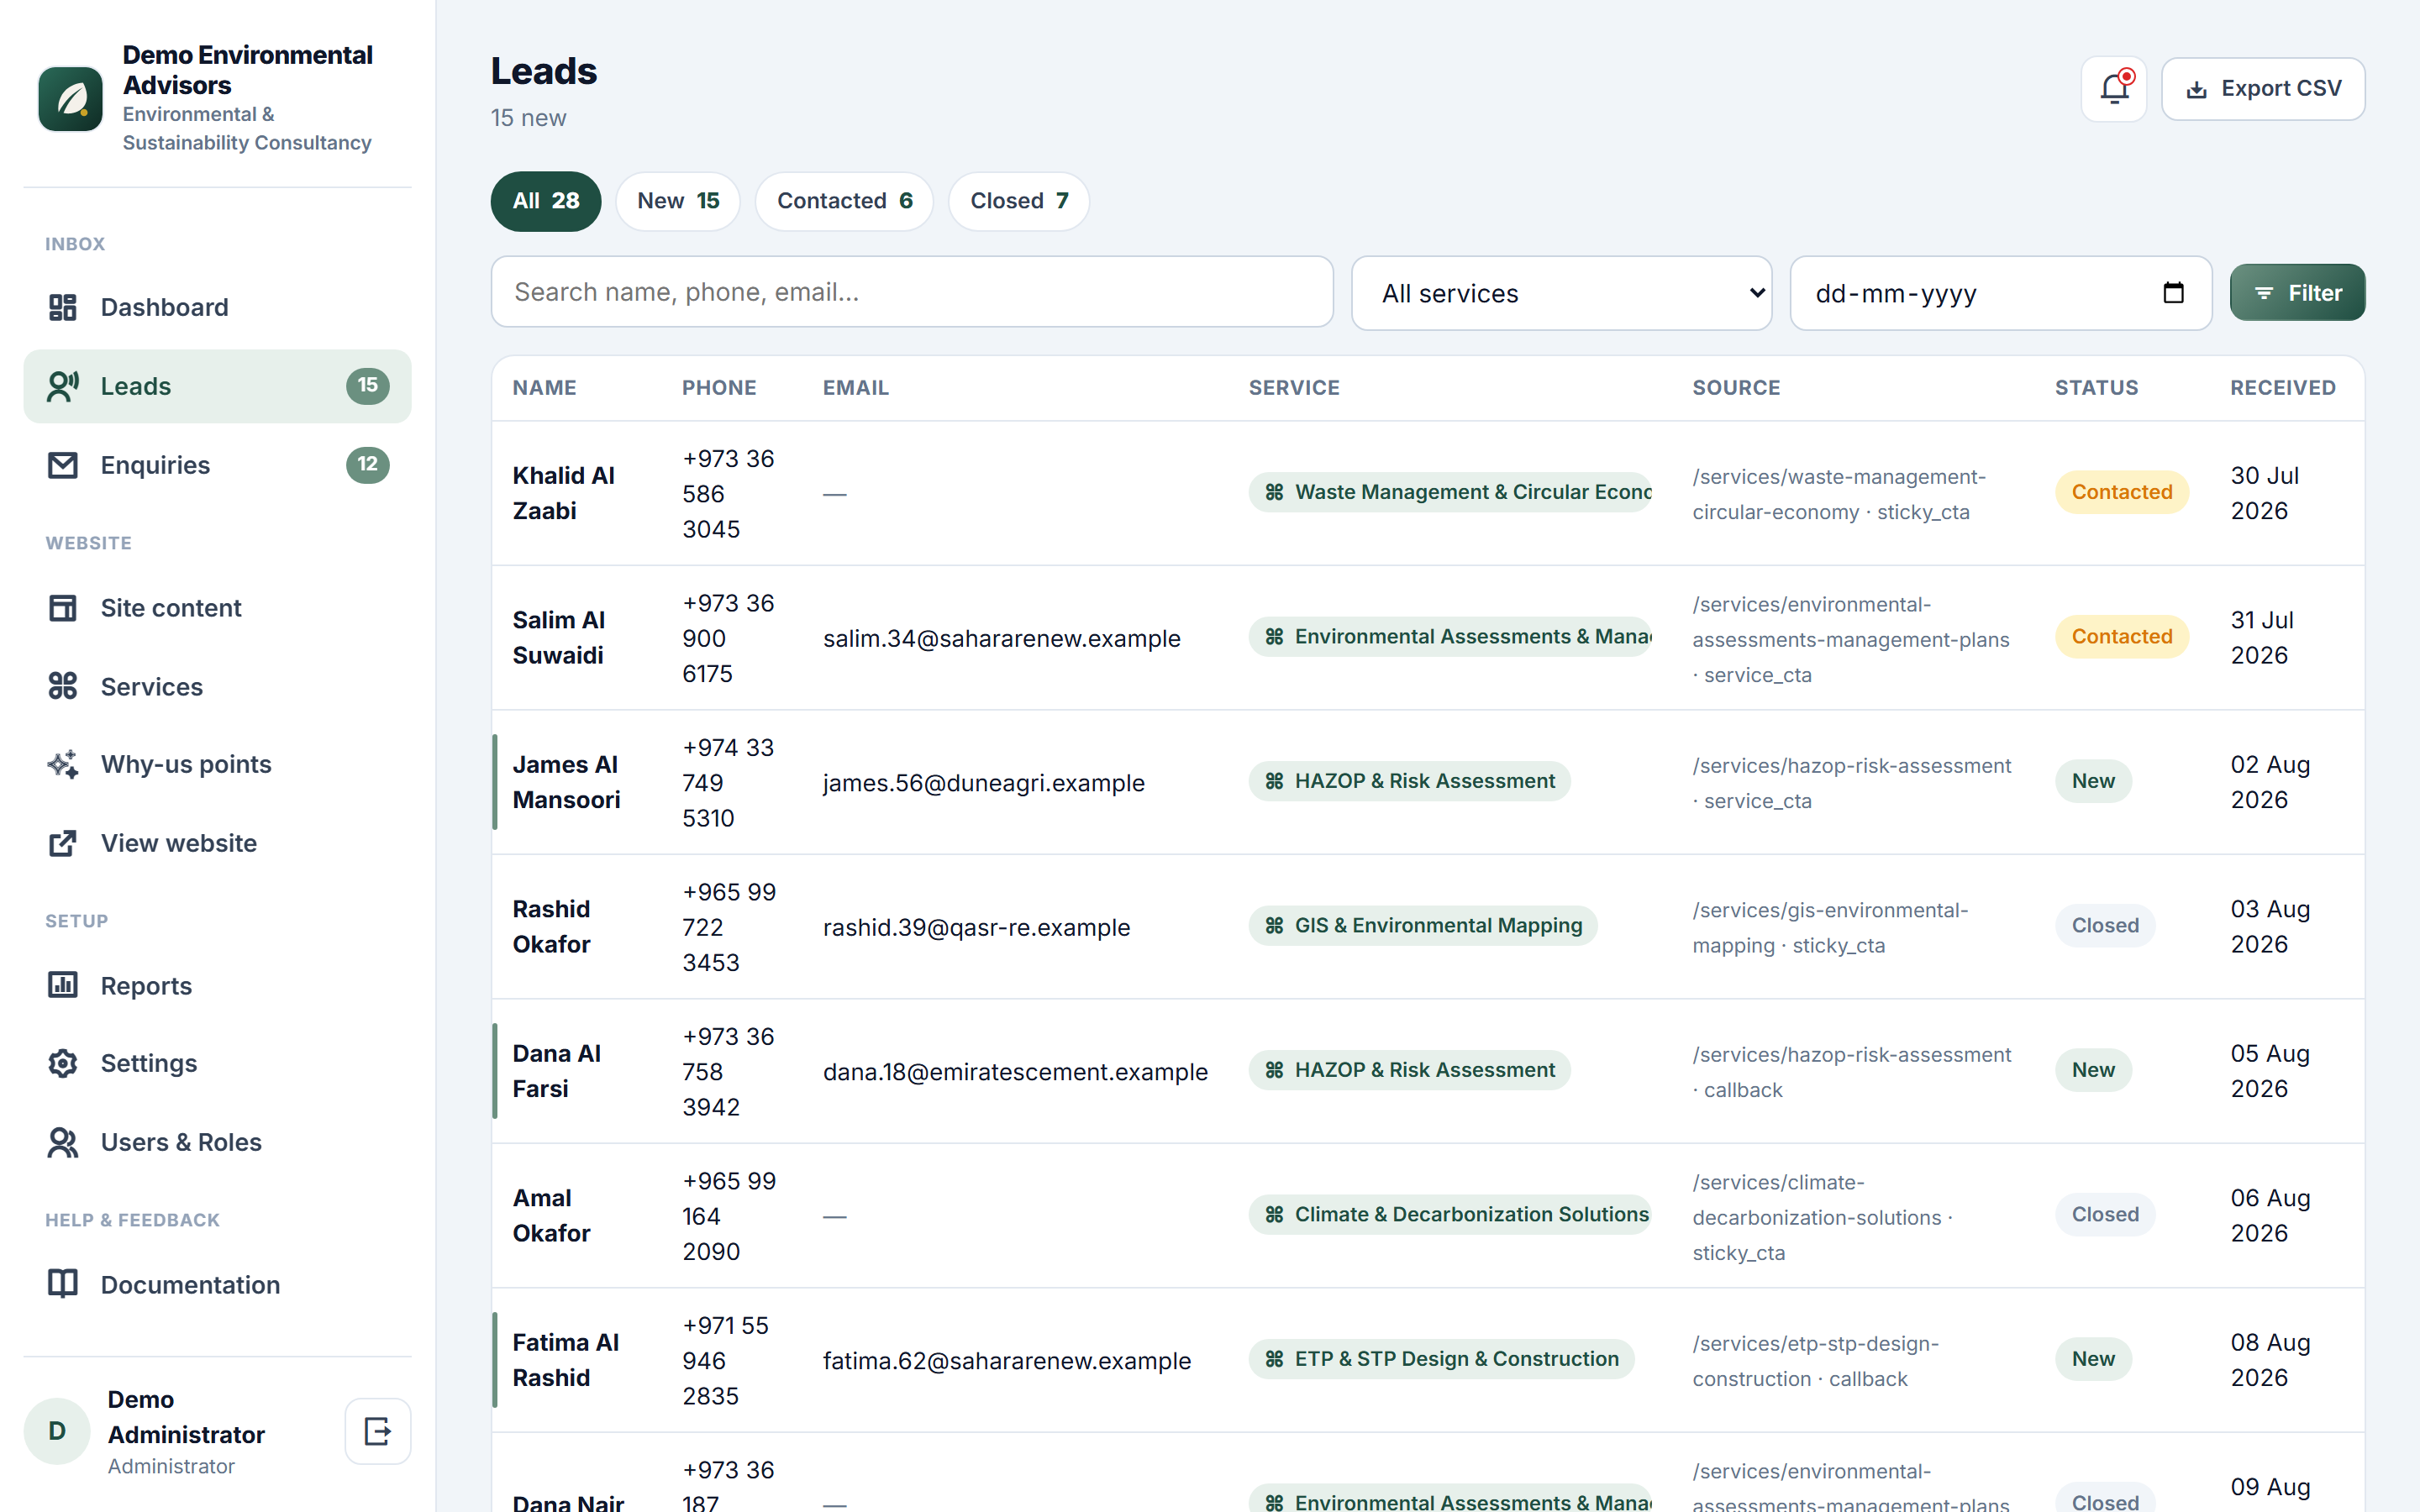Click the search name, phone, email field
Viewport: 2420px width, 1512px height.
912,292
